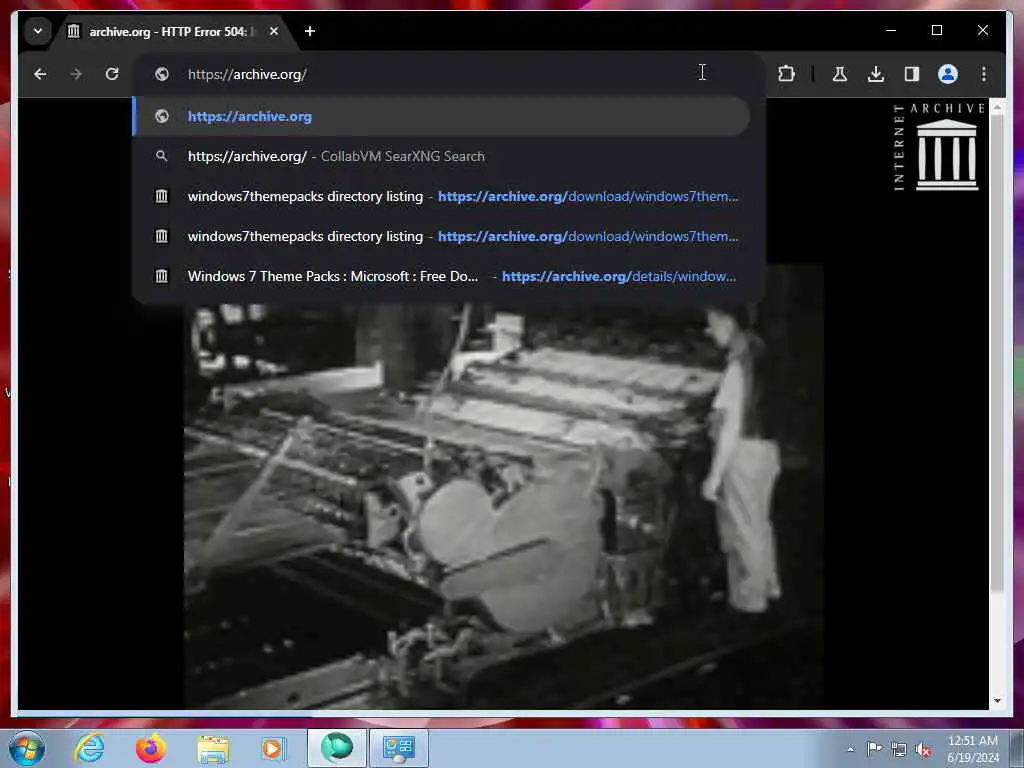Show hidden system tray icons
This screenshot has width=1024, height=768.
pos(850,750)
